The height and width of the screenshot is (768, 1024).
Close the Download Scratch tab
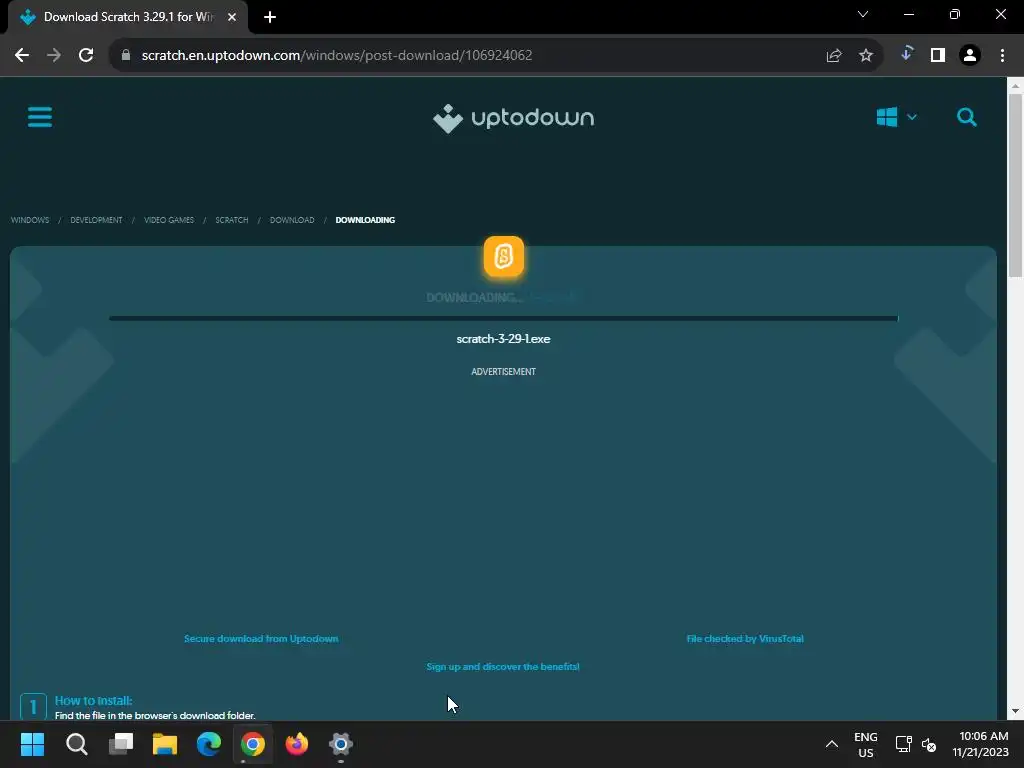click(x=232, y=17)
